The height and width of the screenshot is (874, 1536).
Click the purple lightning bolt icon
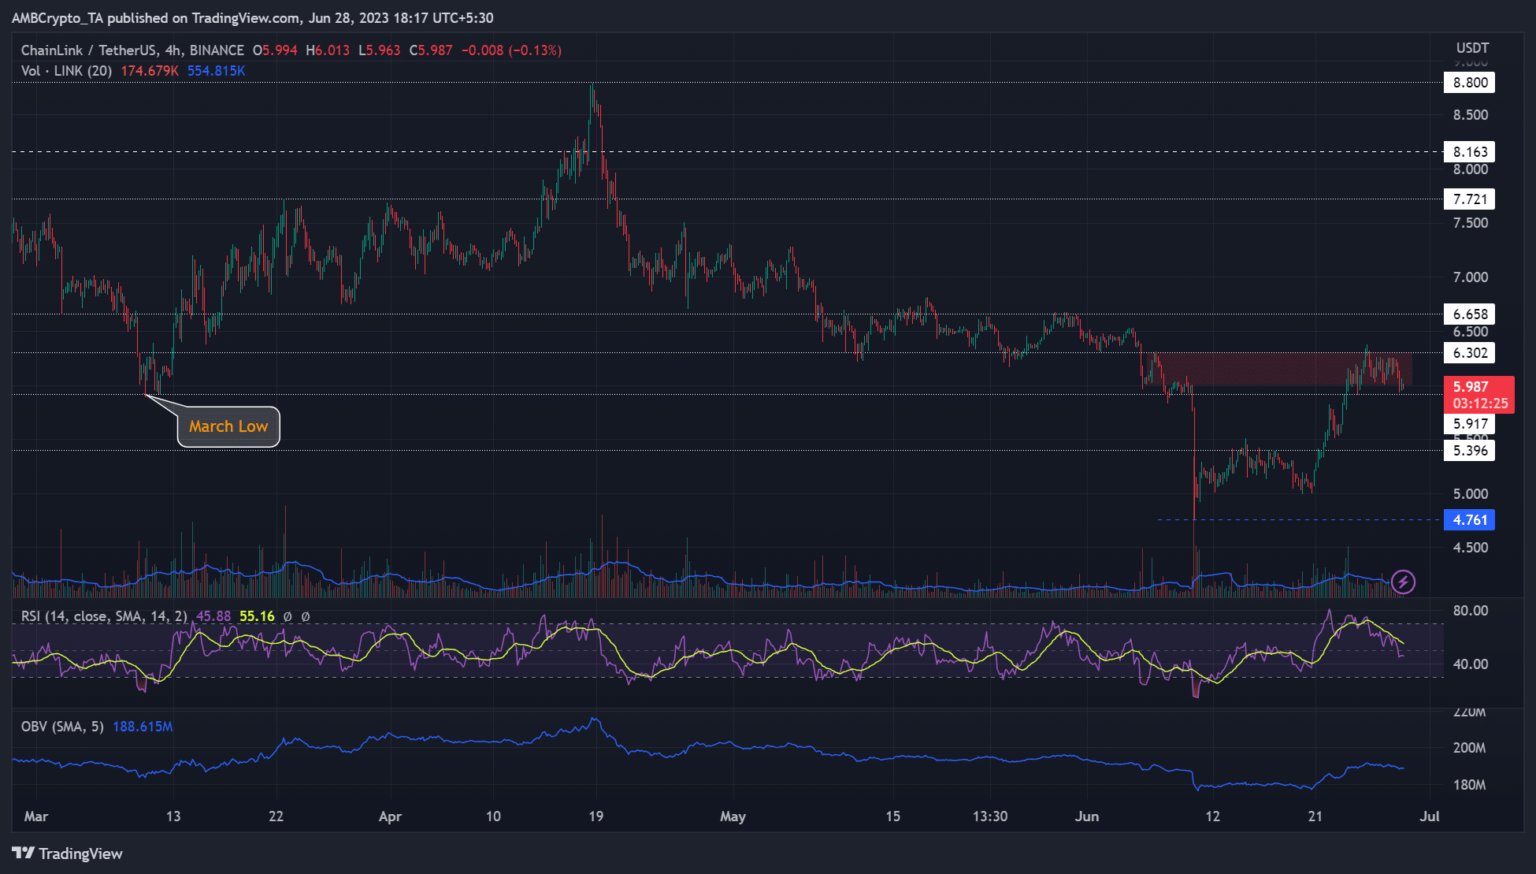[x=1403, y=581]
